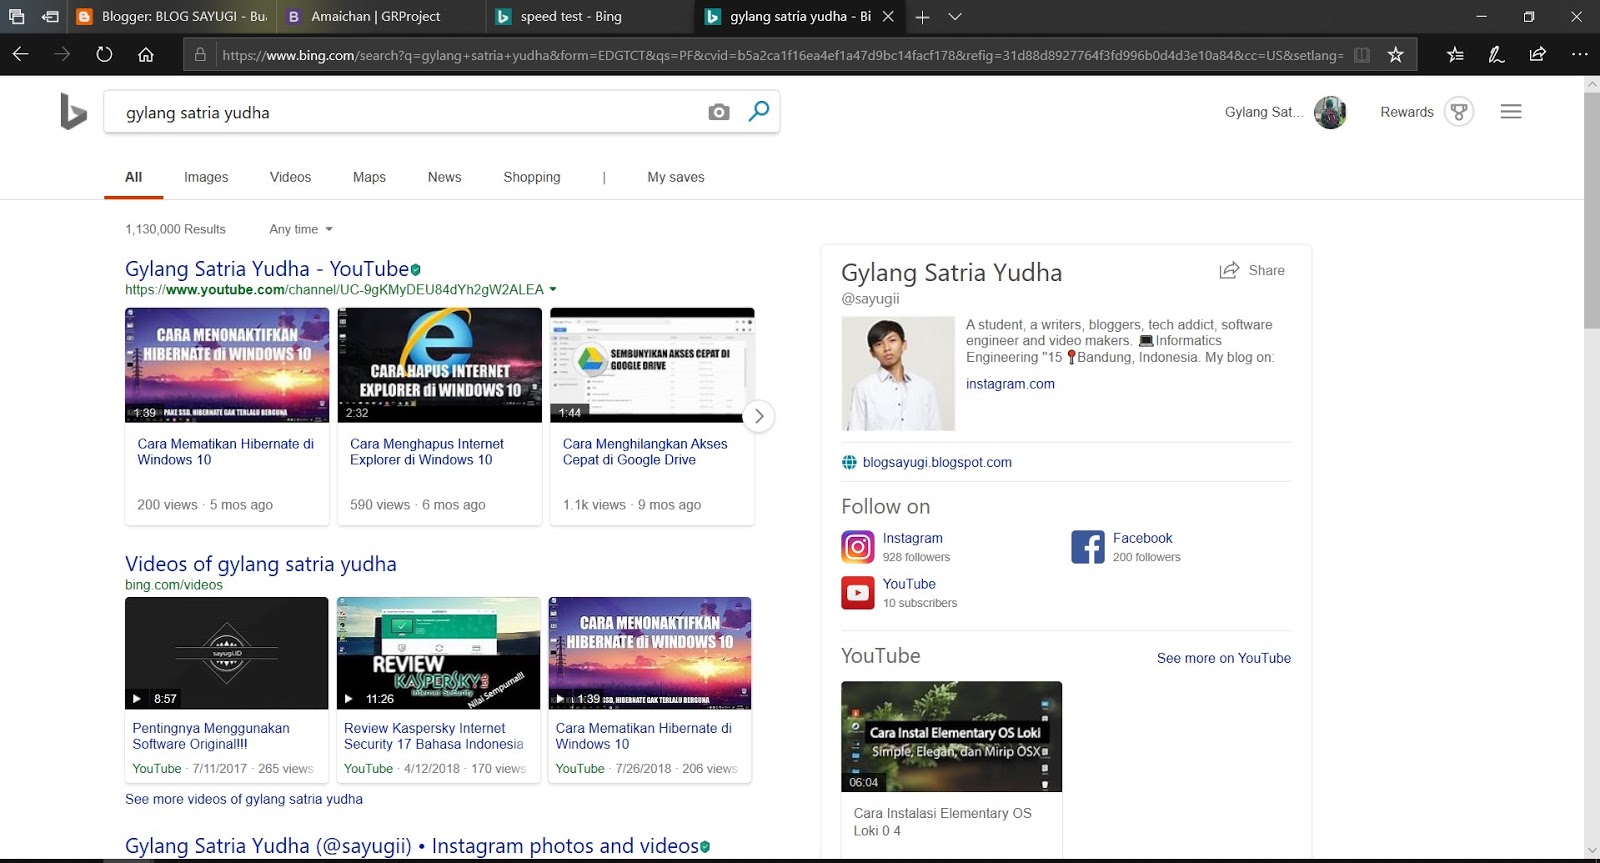Open favorites hub icon
Viewport: 1600px width, 863px height.
[x=1455, y=55]
